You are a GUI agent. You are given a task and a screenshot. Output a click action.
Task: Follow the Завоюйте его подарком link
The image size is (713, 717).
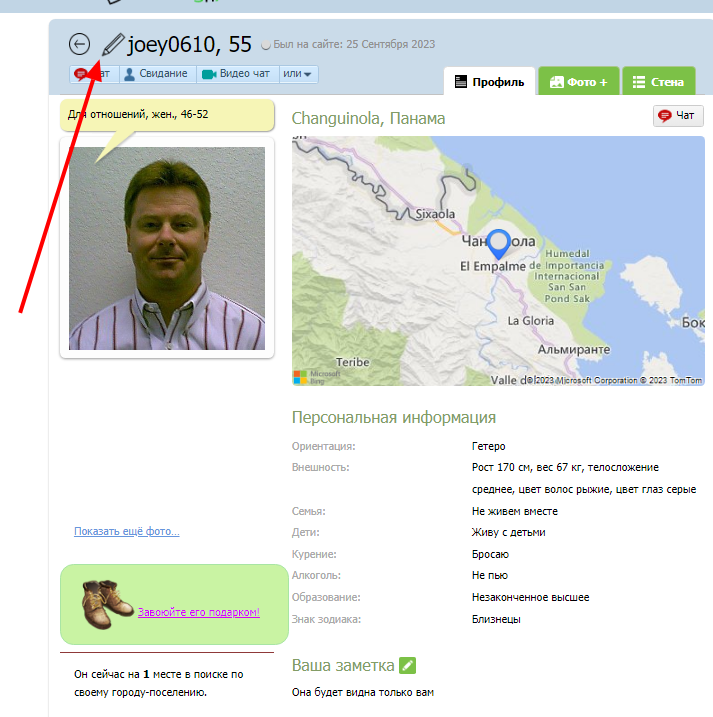tap(199, 612)
